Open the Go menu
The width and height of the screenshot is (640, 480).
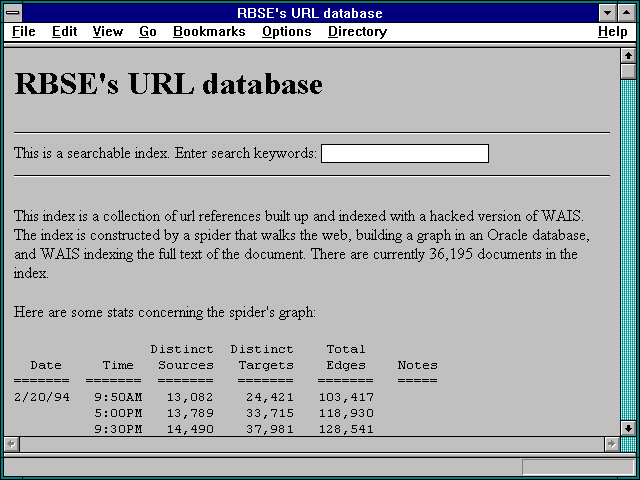click(x=148, y=32)
